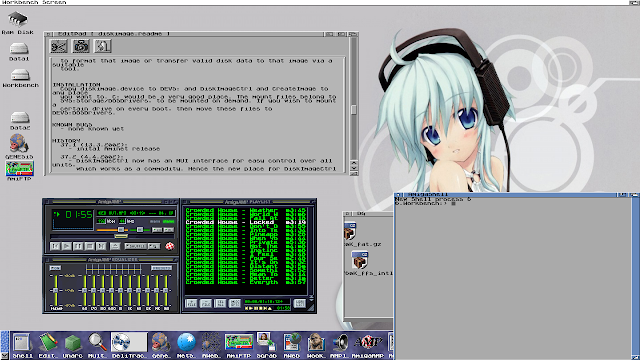Launch Shell from the dock
The width and height of the screenshot is (640, 360).
point(22,343)
